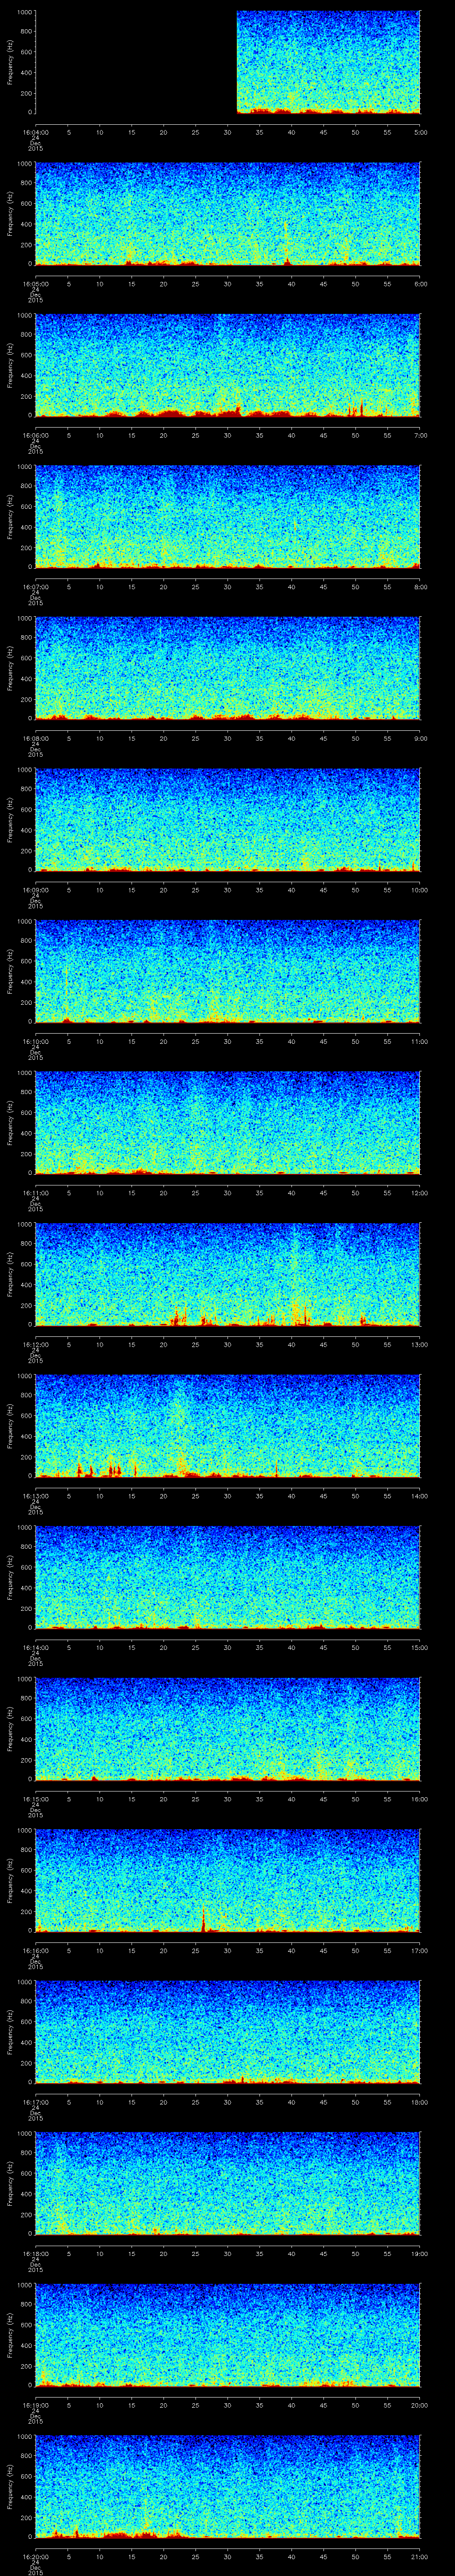
Task: Click the 16:13:00 start time label
Action: point(35,1495)
